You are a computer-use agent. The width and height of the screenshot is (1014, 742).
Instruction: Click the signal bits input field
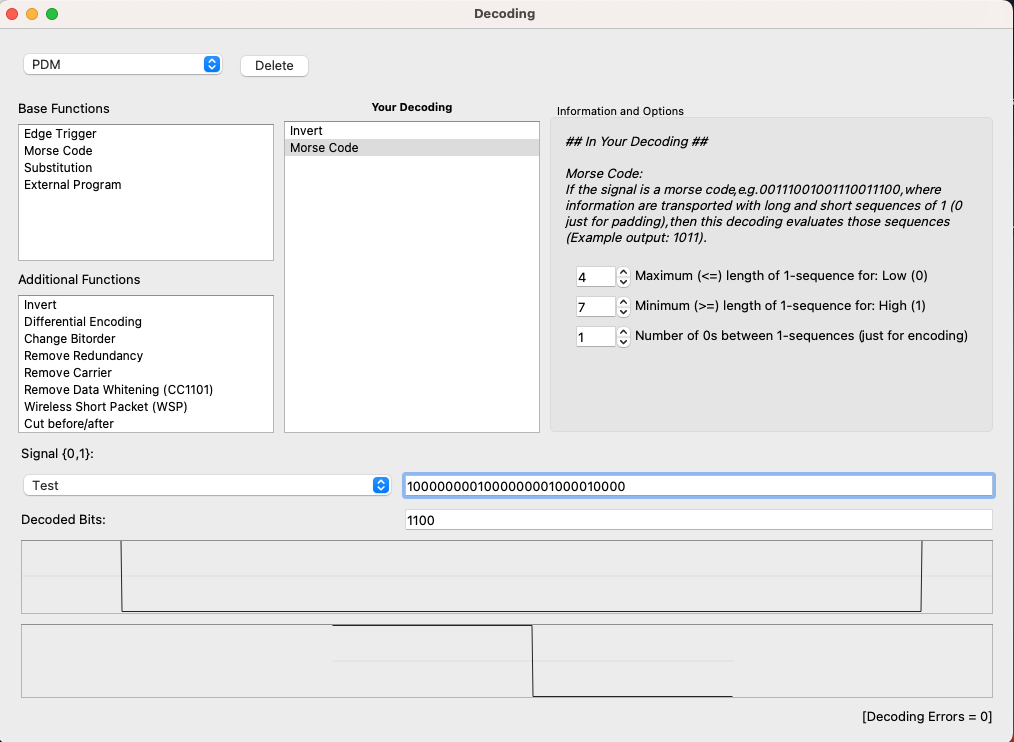pos(697,486)
